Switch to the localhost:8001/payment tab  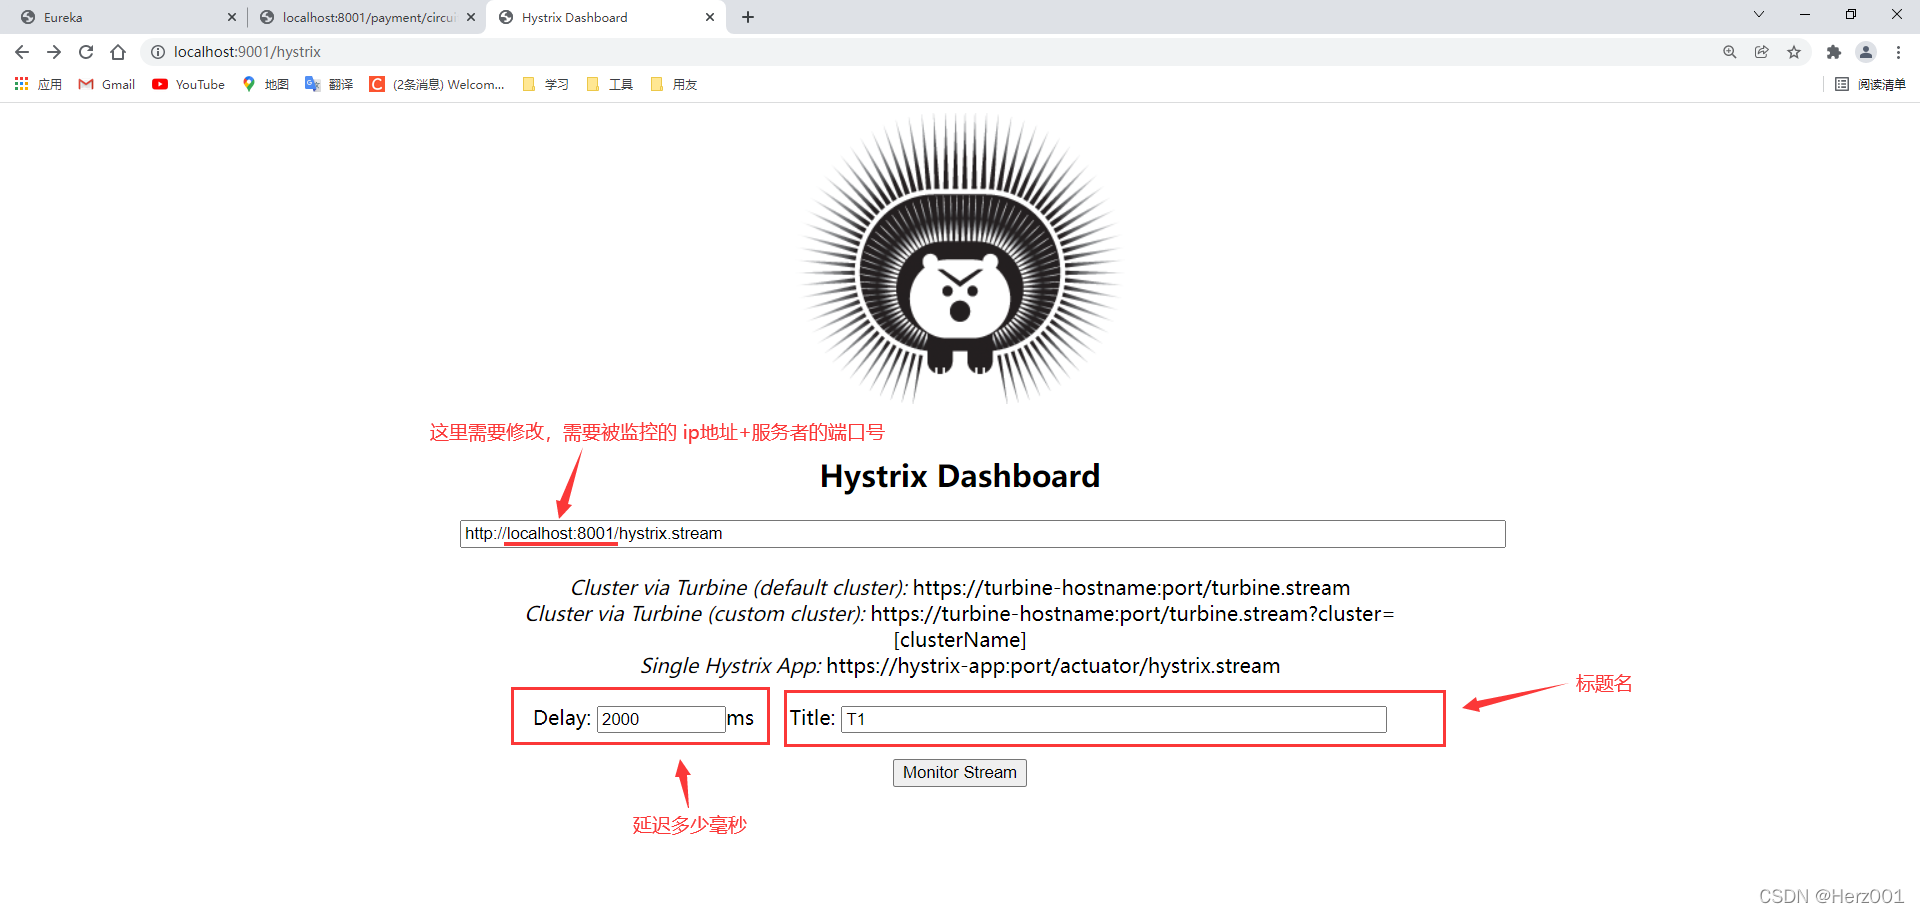366,17
